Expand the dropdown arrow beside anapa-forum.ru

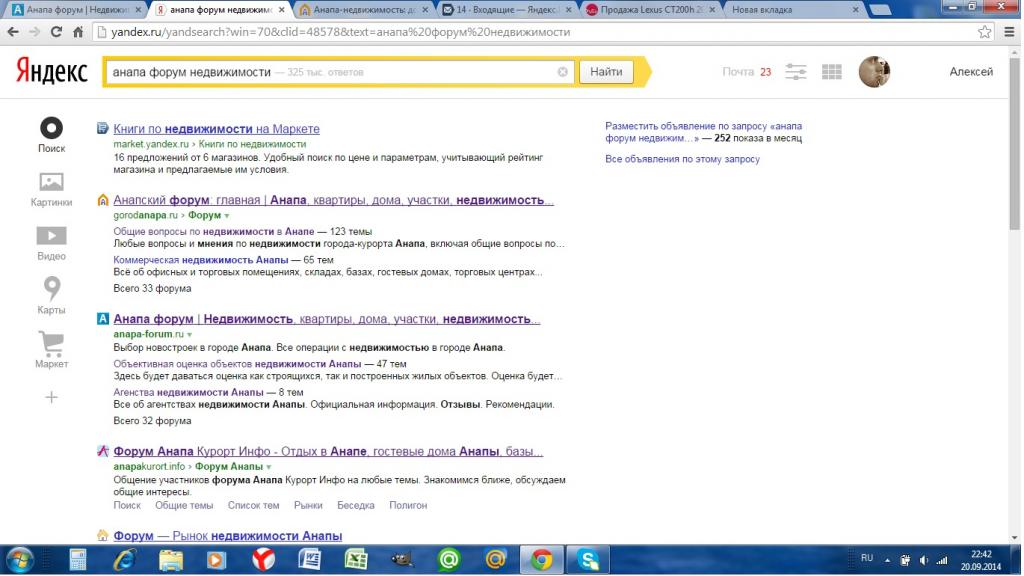[x=189, y=334]
